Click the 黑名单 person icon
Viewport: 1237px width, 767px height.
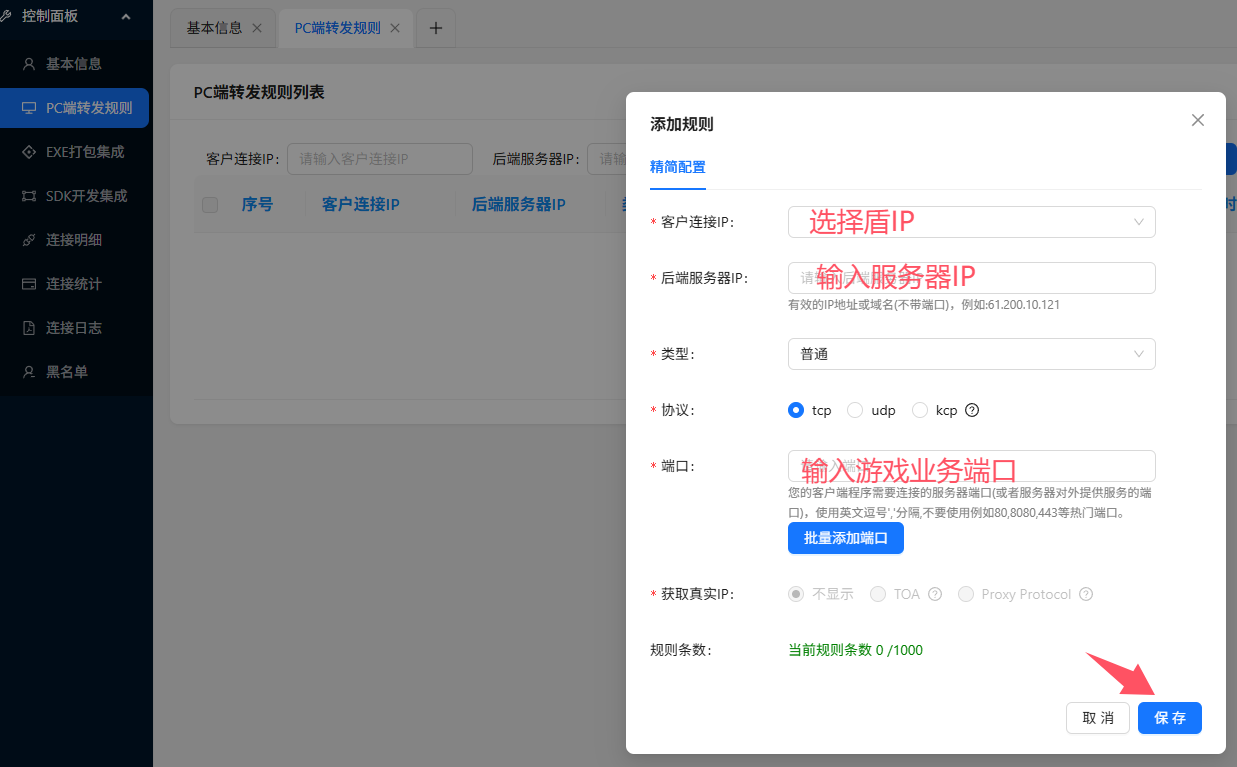click(29, 372)
